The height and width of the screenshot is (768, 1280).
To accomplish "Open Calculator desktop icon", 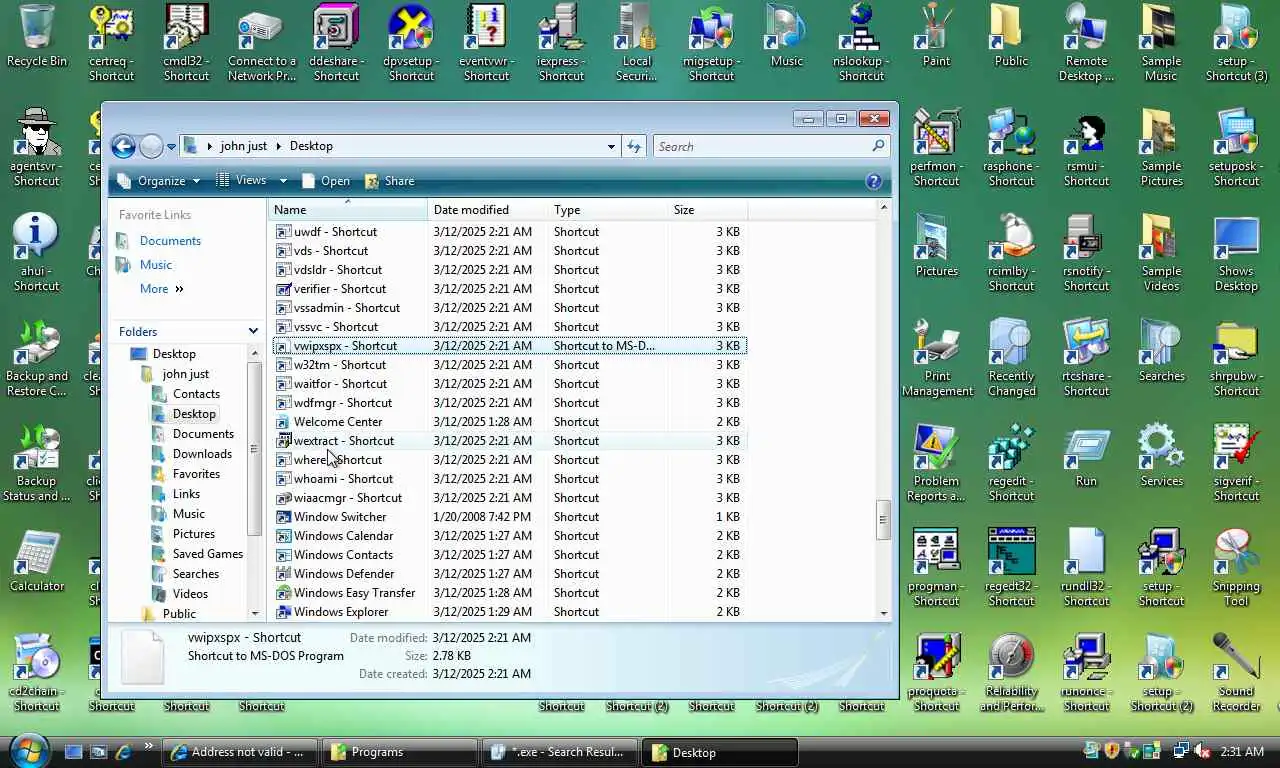I will click(37, 562).
